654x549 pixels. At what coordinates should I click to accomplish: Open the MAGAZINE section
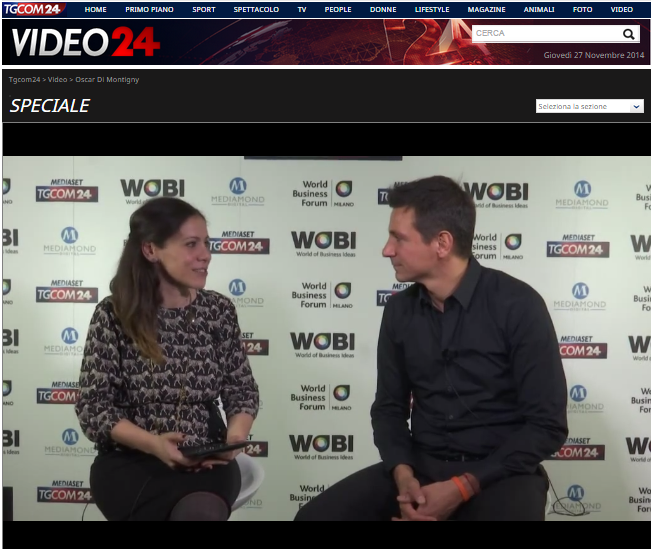(x=486, y=9)
